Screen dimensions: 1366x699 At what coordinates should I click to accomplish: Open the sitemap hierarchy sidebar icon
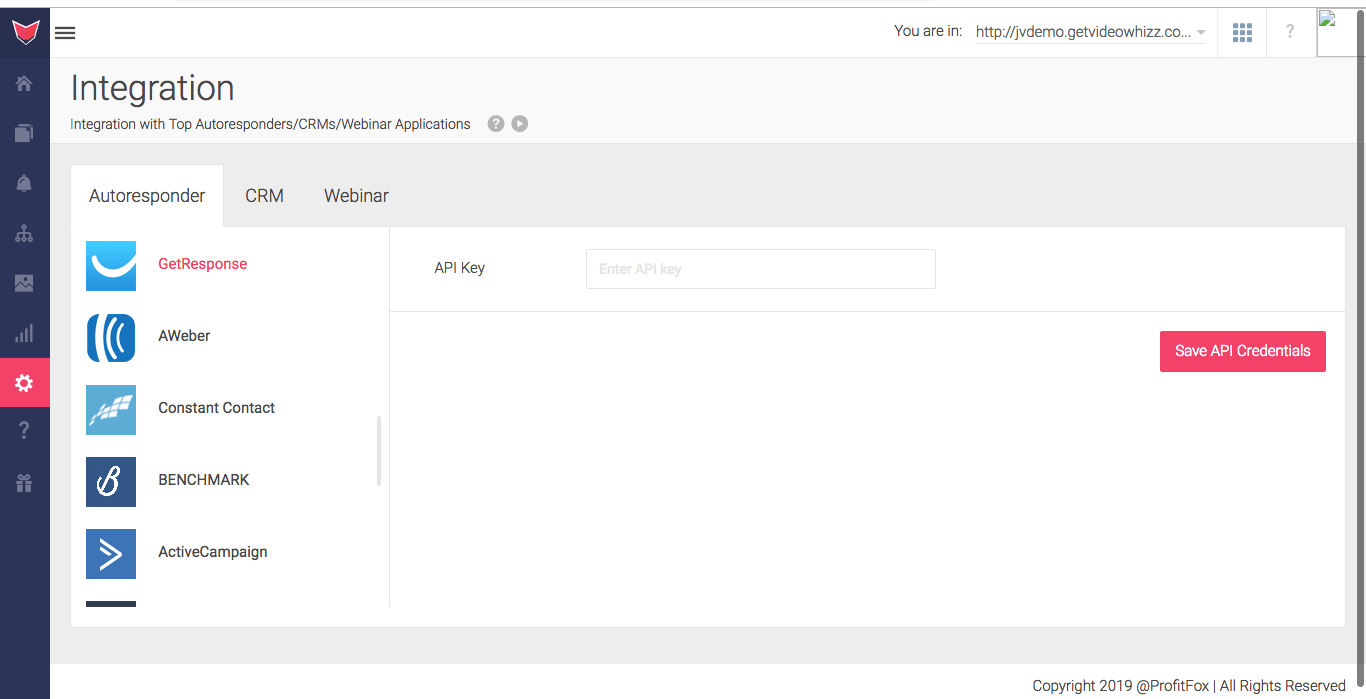click(24, 233)
